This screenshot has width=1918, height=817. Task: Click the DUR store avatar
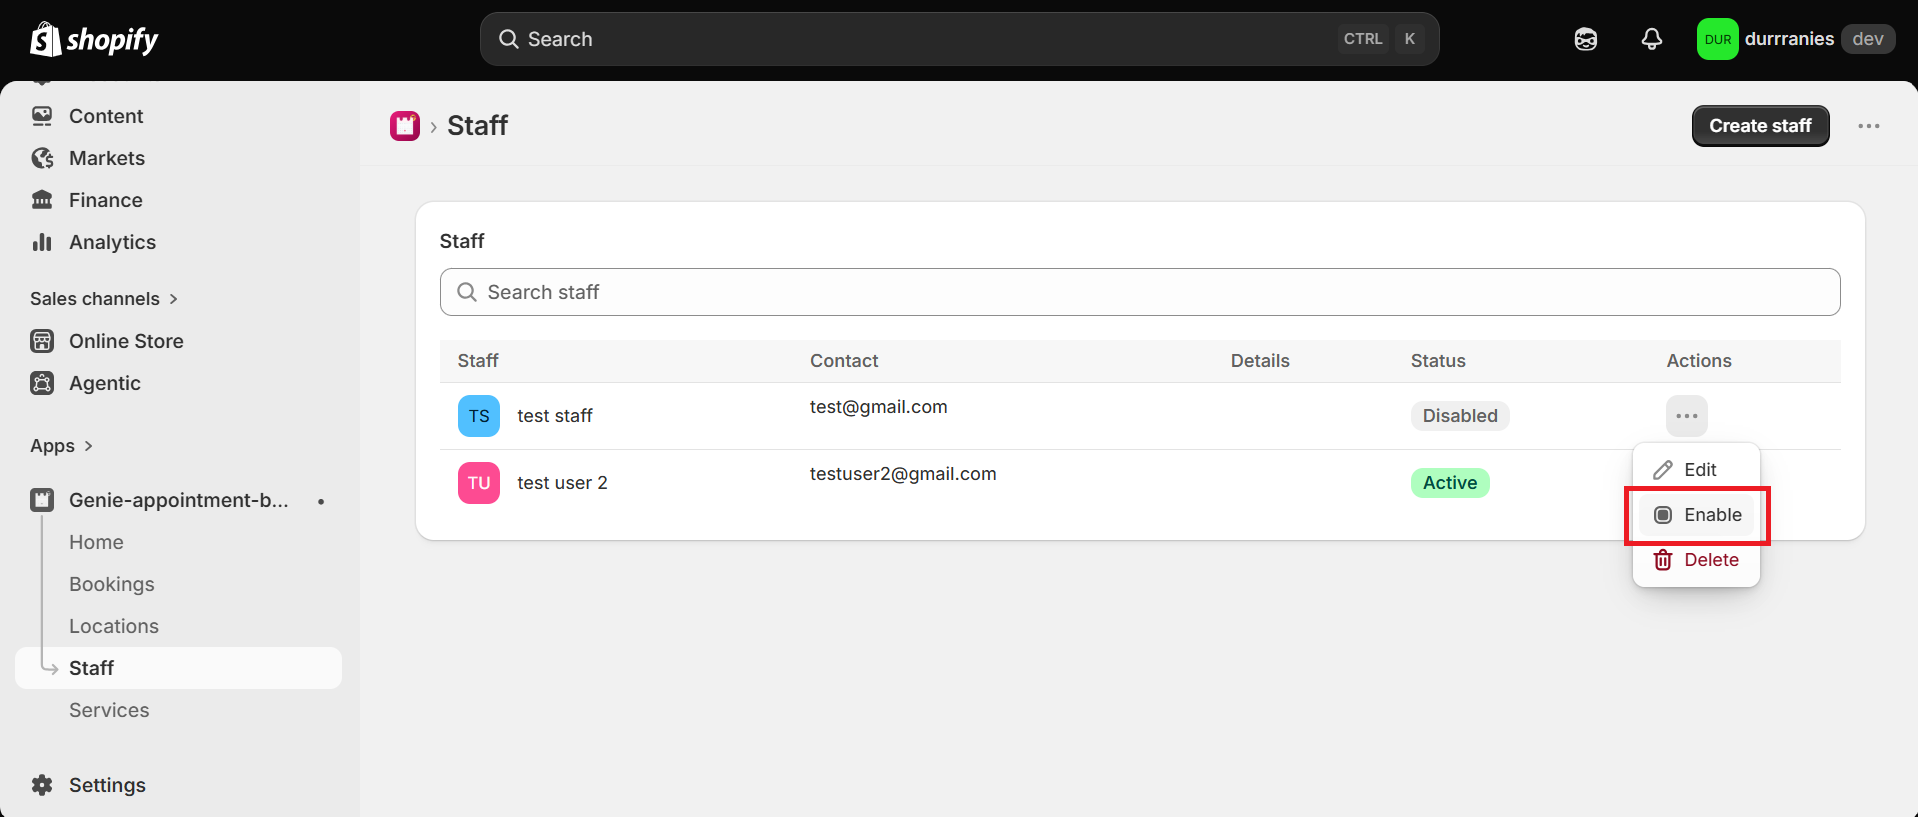pyautogui.click(x=1718, y=39)
